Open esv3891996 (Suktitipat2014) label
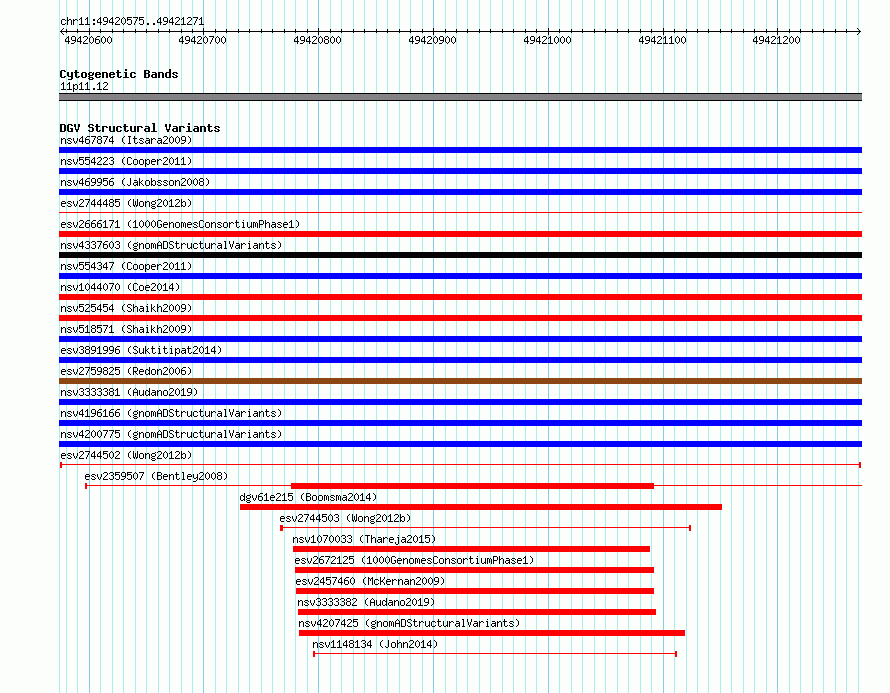890x693 pixels. click(x=141, y=350)
